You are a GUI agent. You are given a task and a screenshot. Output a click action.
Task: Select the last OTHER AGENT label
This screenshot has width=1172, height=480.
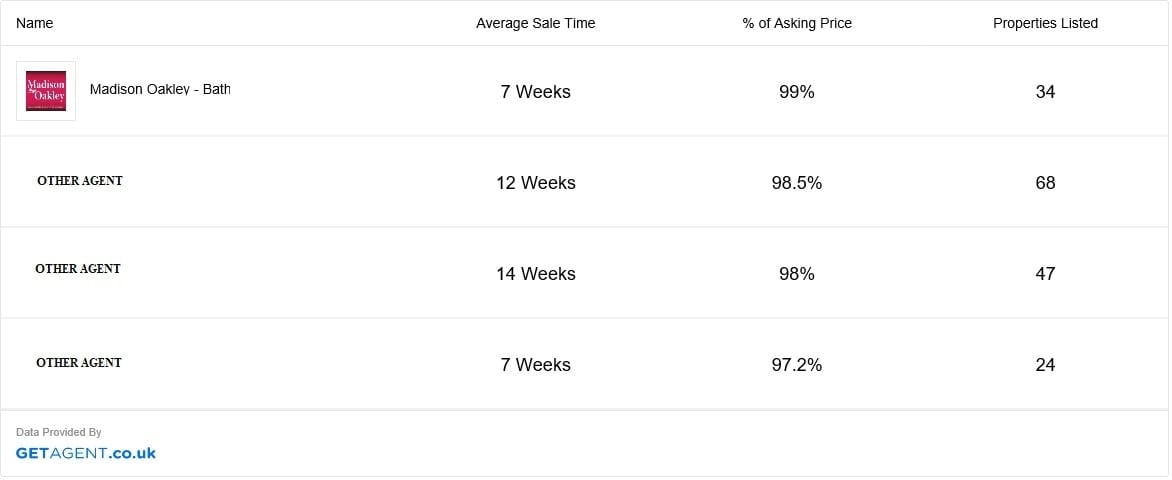pos(79,363)
